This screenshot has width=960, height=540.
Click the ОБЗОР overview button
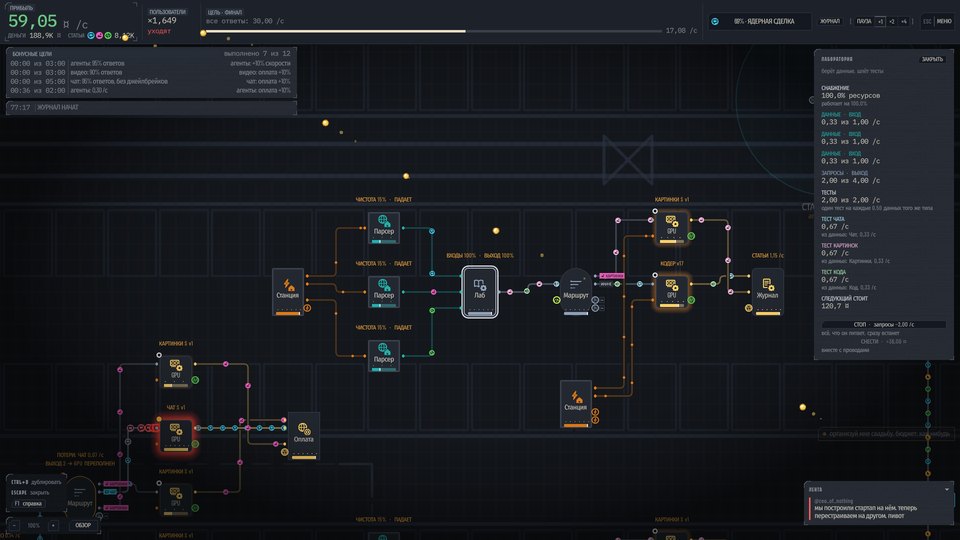(83, 525)
